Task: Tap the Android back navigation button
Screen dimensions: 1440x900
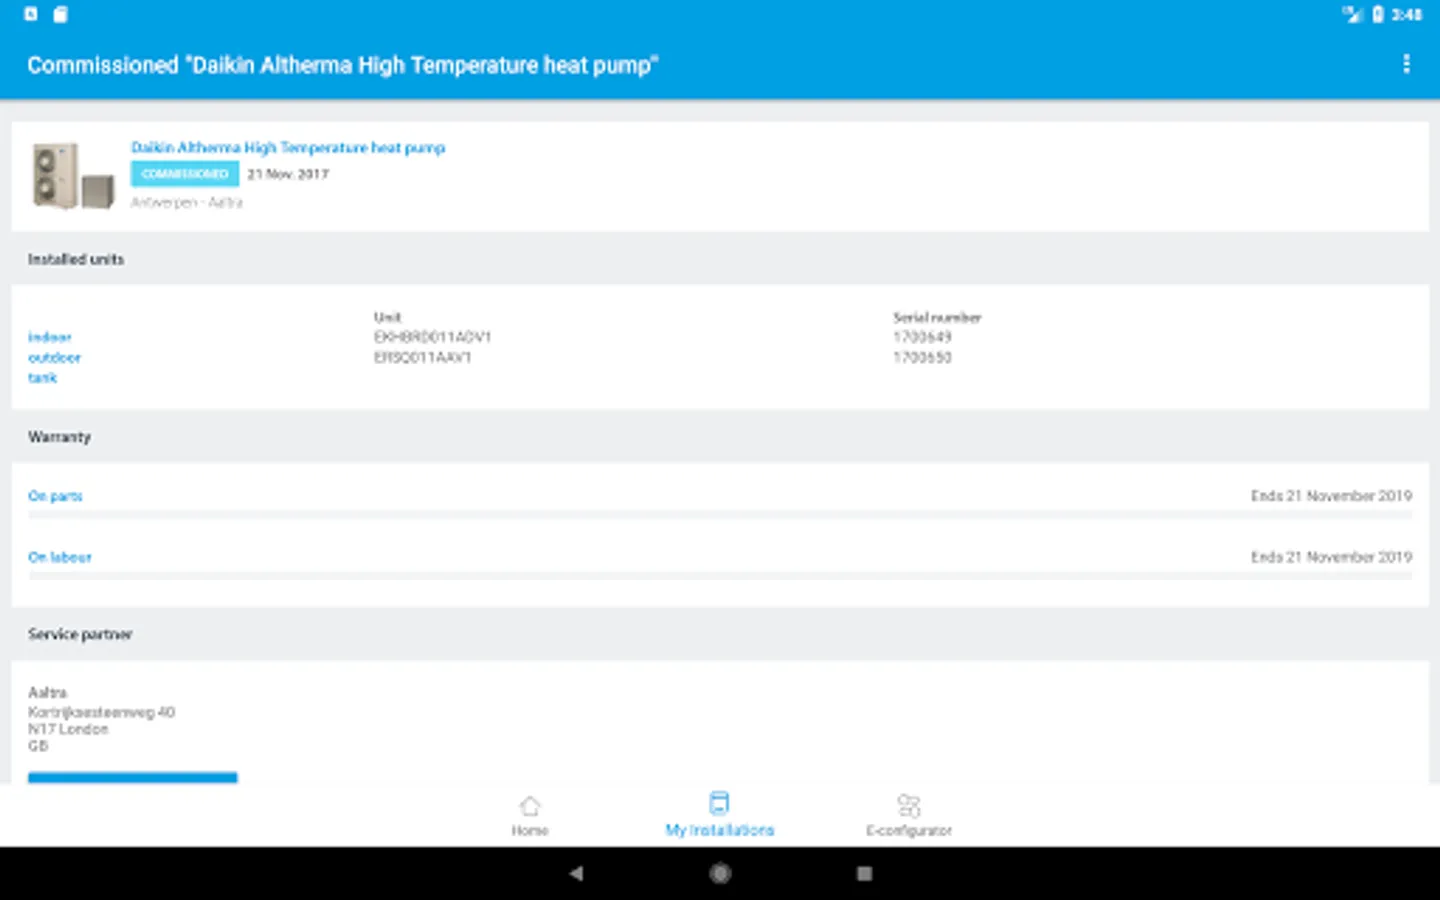Action: (x=576, y=873)
